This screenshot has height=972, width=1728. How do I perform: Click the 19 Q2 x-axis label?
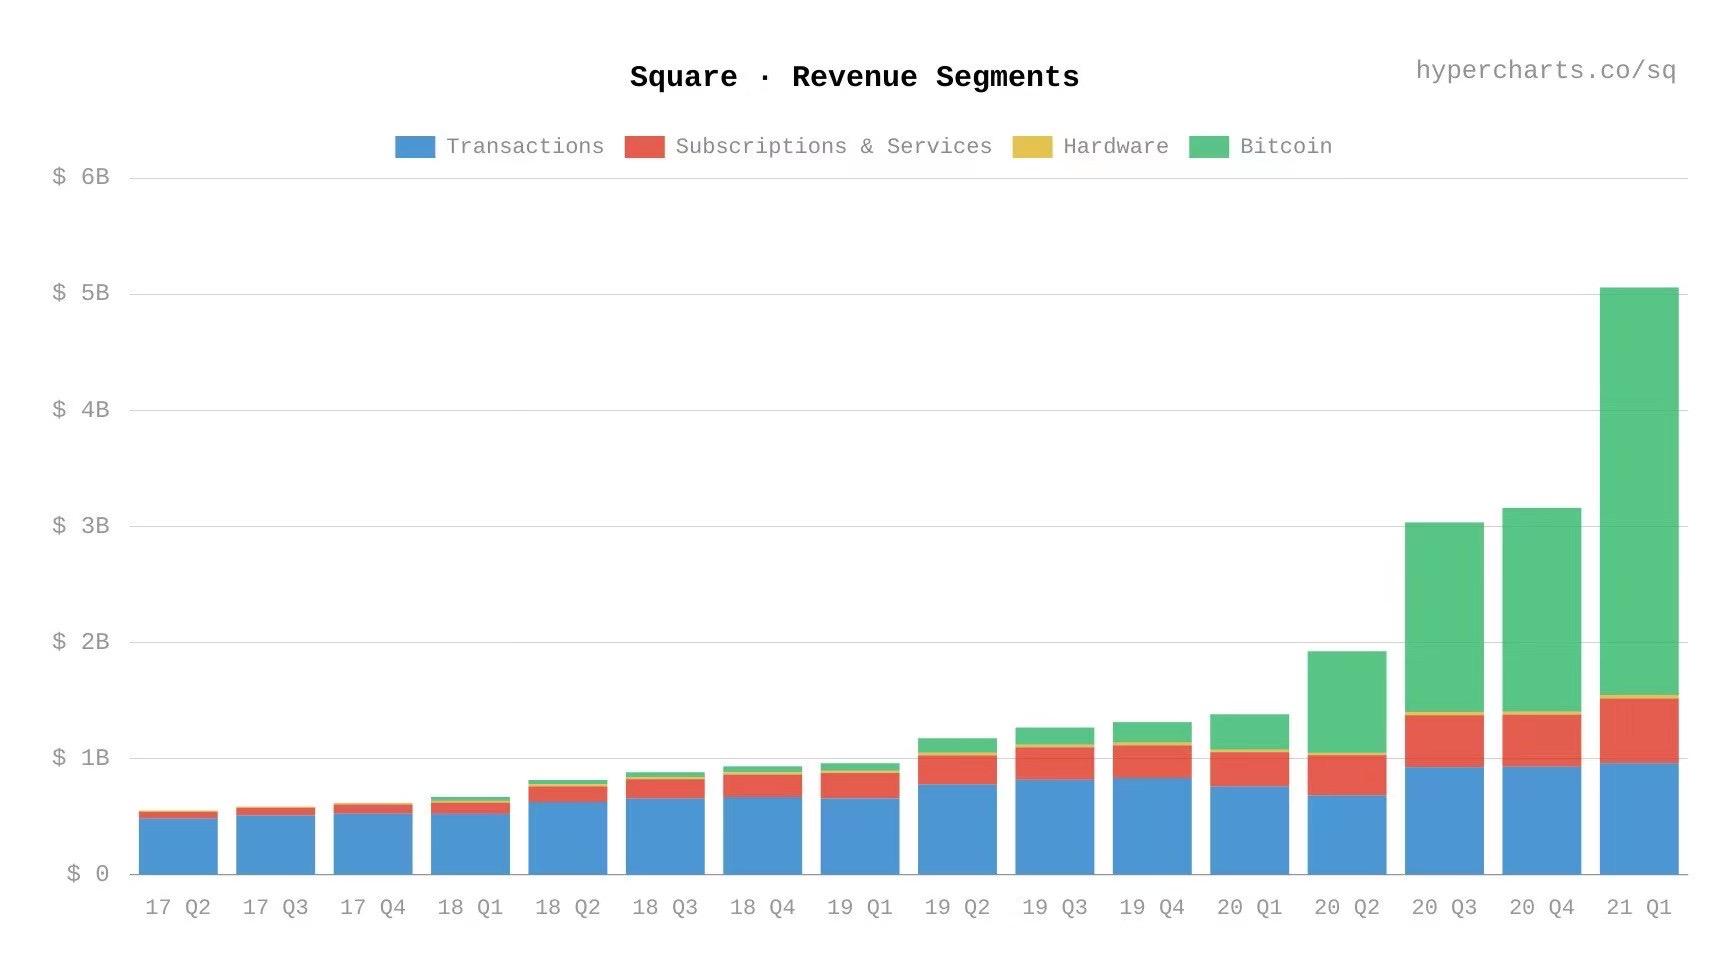pos(957,908)
